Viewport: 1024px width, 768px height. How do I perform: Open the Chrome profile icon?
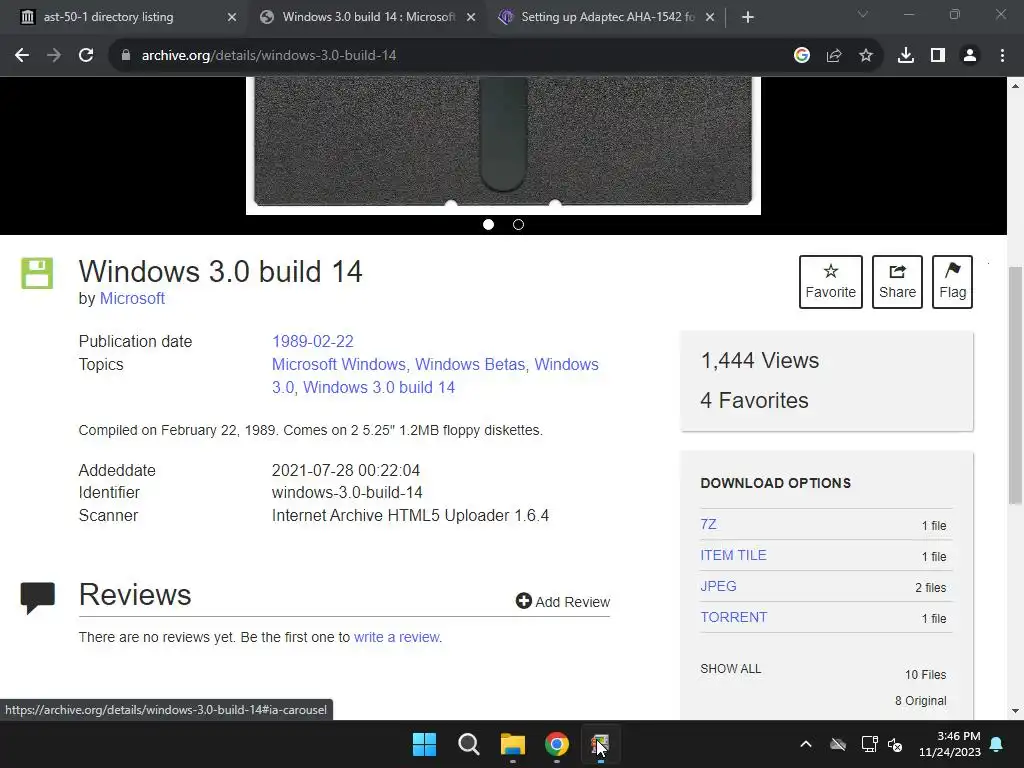(970, 56)
